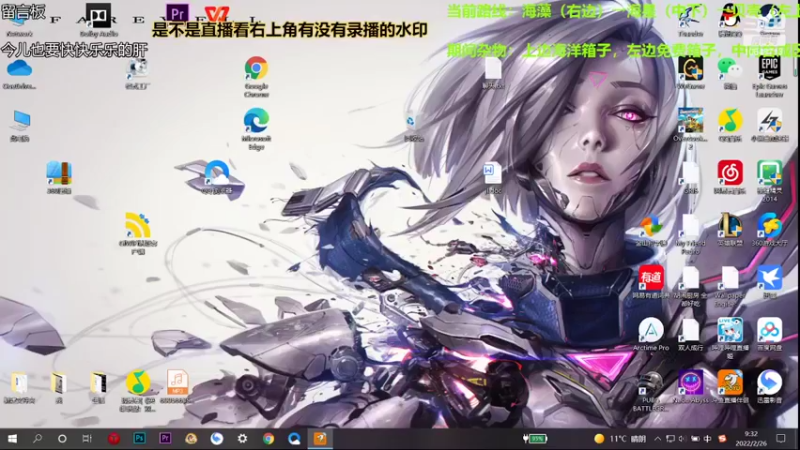800x450 pixels.
Task: Click the green battery 95% indicator
Action: (x=535, y=439)
